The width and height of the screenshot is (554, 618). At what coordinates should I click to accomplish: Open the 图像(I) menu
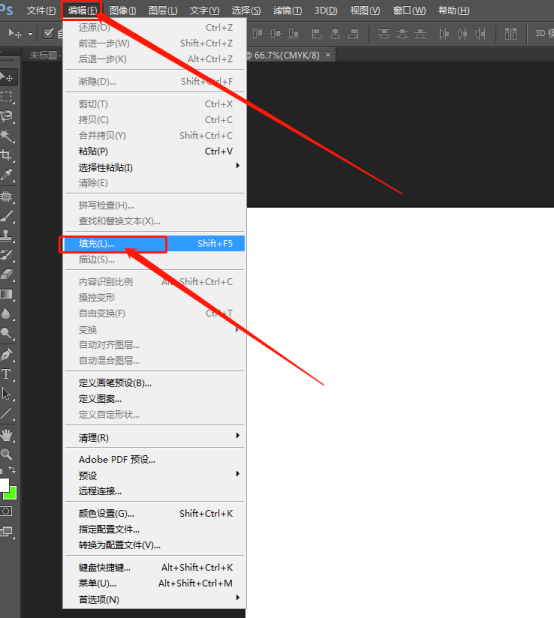[x=123, y=11]
